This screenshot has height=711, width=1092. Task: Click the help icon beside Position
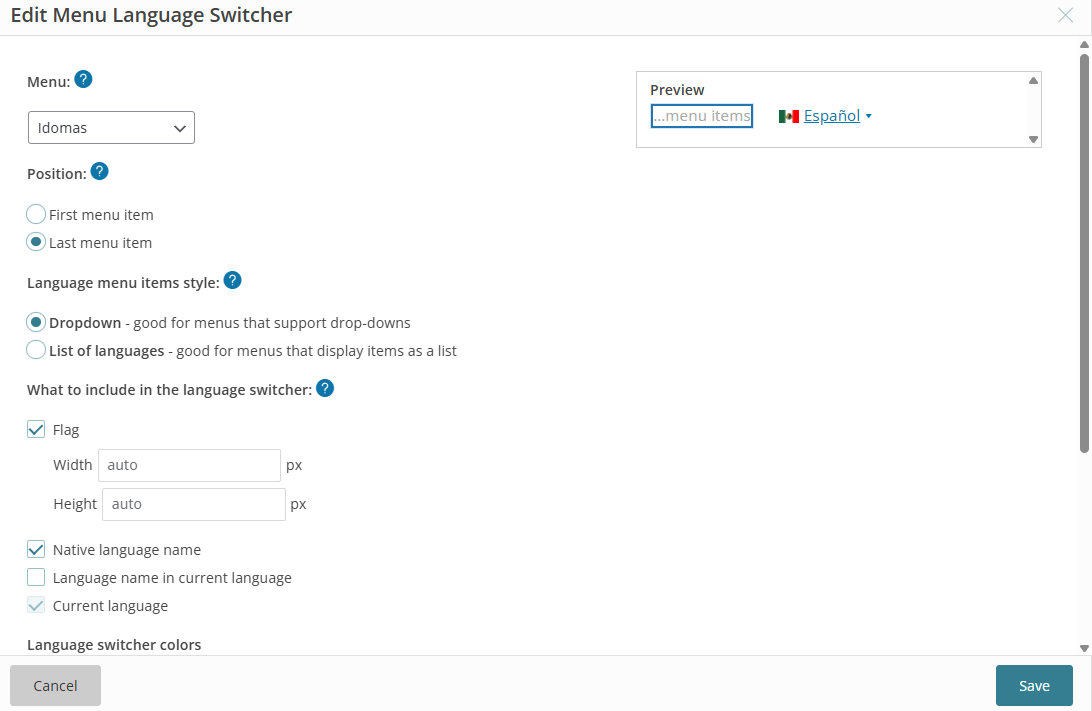tap(99, 172)
